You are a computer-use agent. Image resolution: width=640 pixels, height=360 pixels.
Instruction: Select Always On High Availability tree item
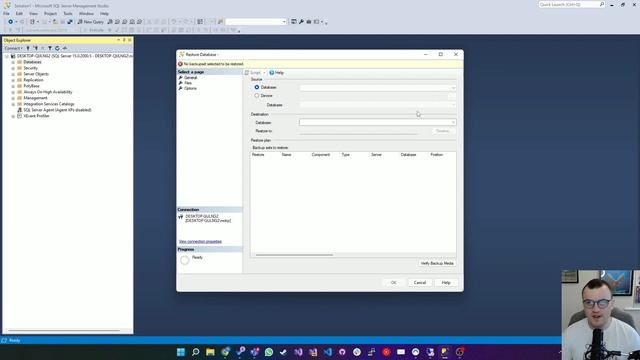pyautogui.click(x=48, y=92)
